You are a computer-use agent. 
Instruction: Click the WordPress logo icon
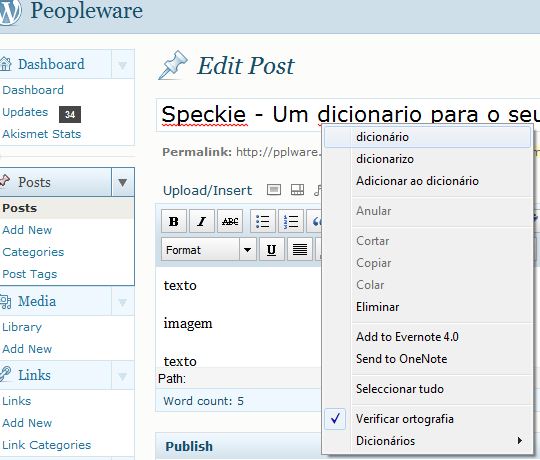tap(10, 11)
